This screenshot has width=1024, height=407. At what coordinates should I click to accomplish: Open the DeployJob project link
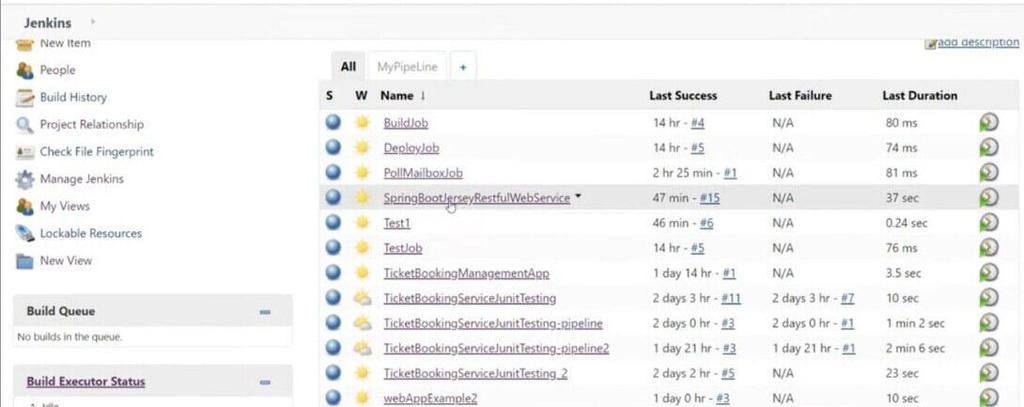[411, 148]
